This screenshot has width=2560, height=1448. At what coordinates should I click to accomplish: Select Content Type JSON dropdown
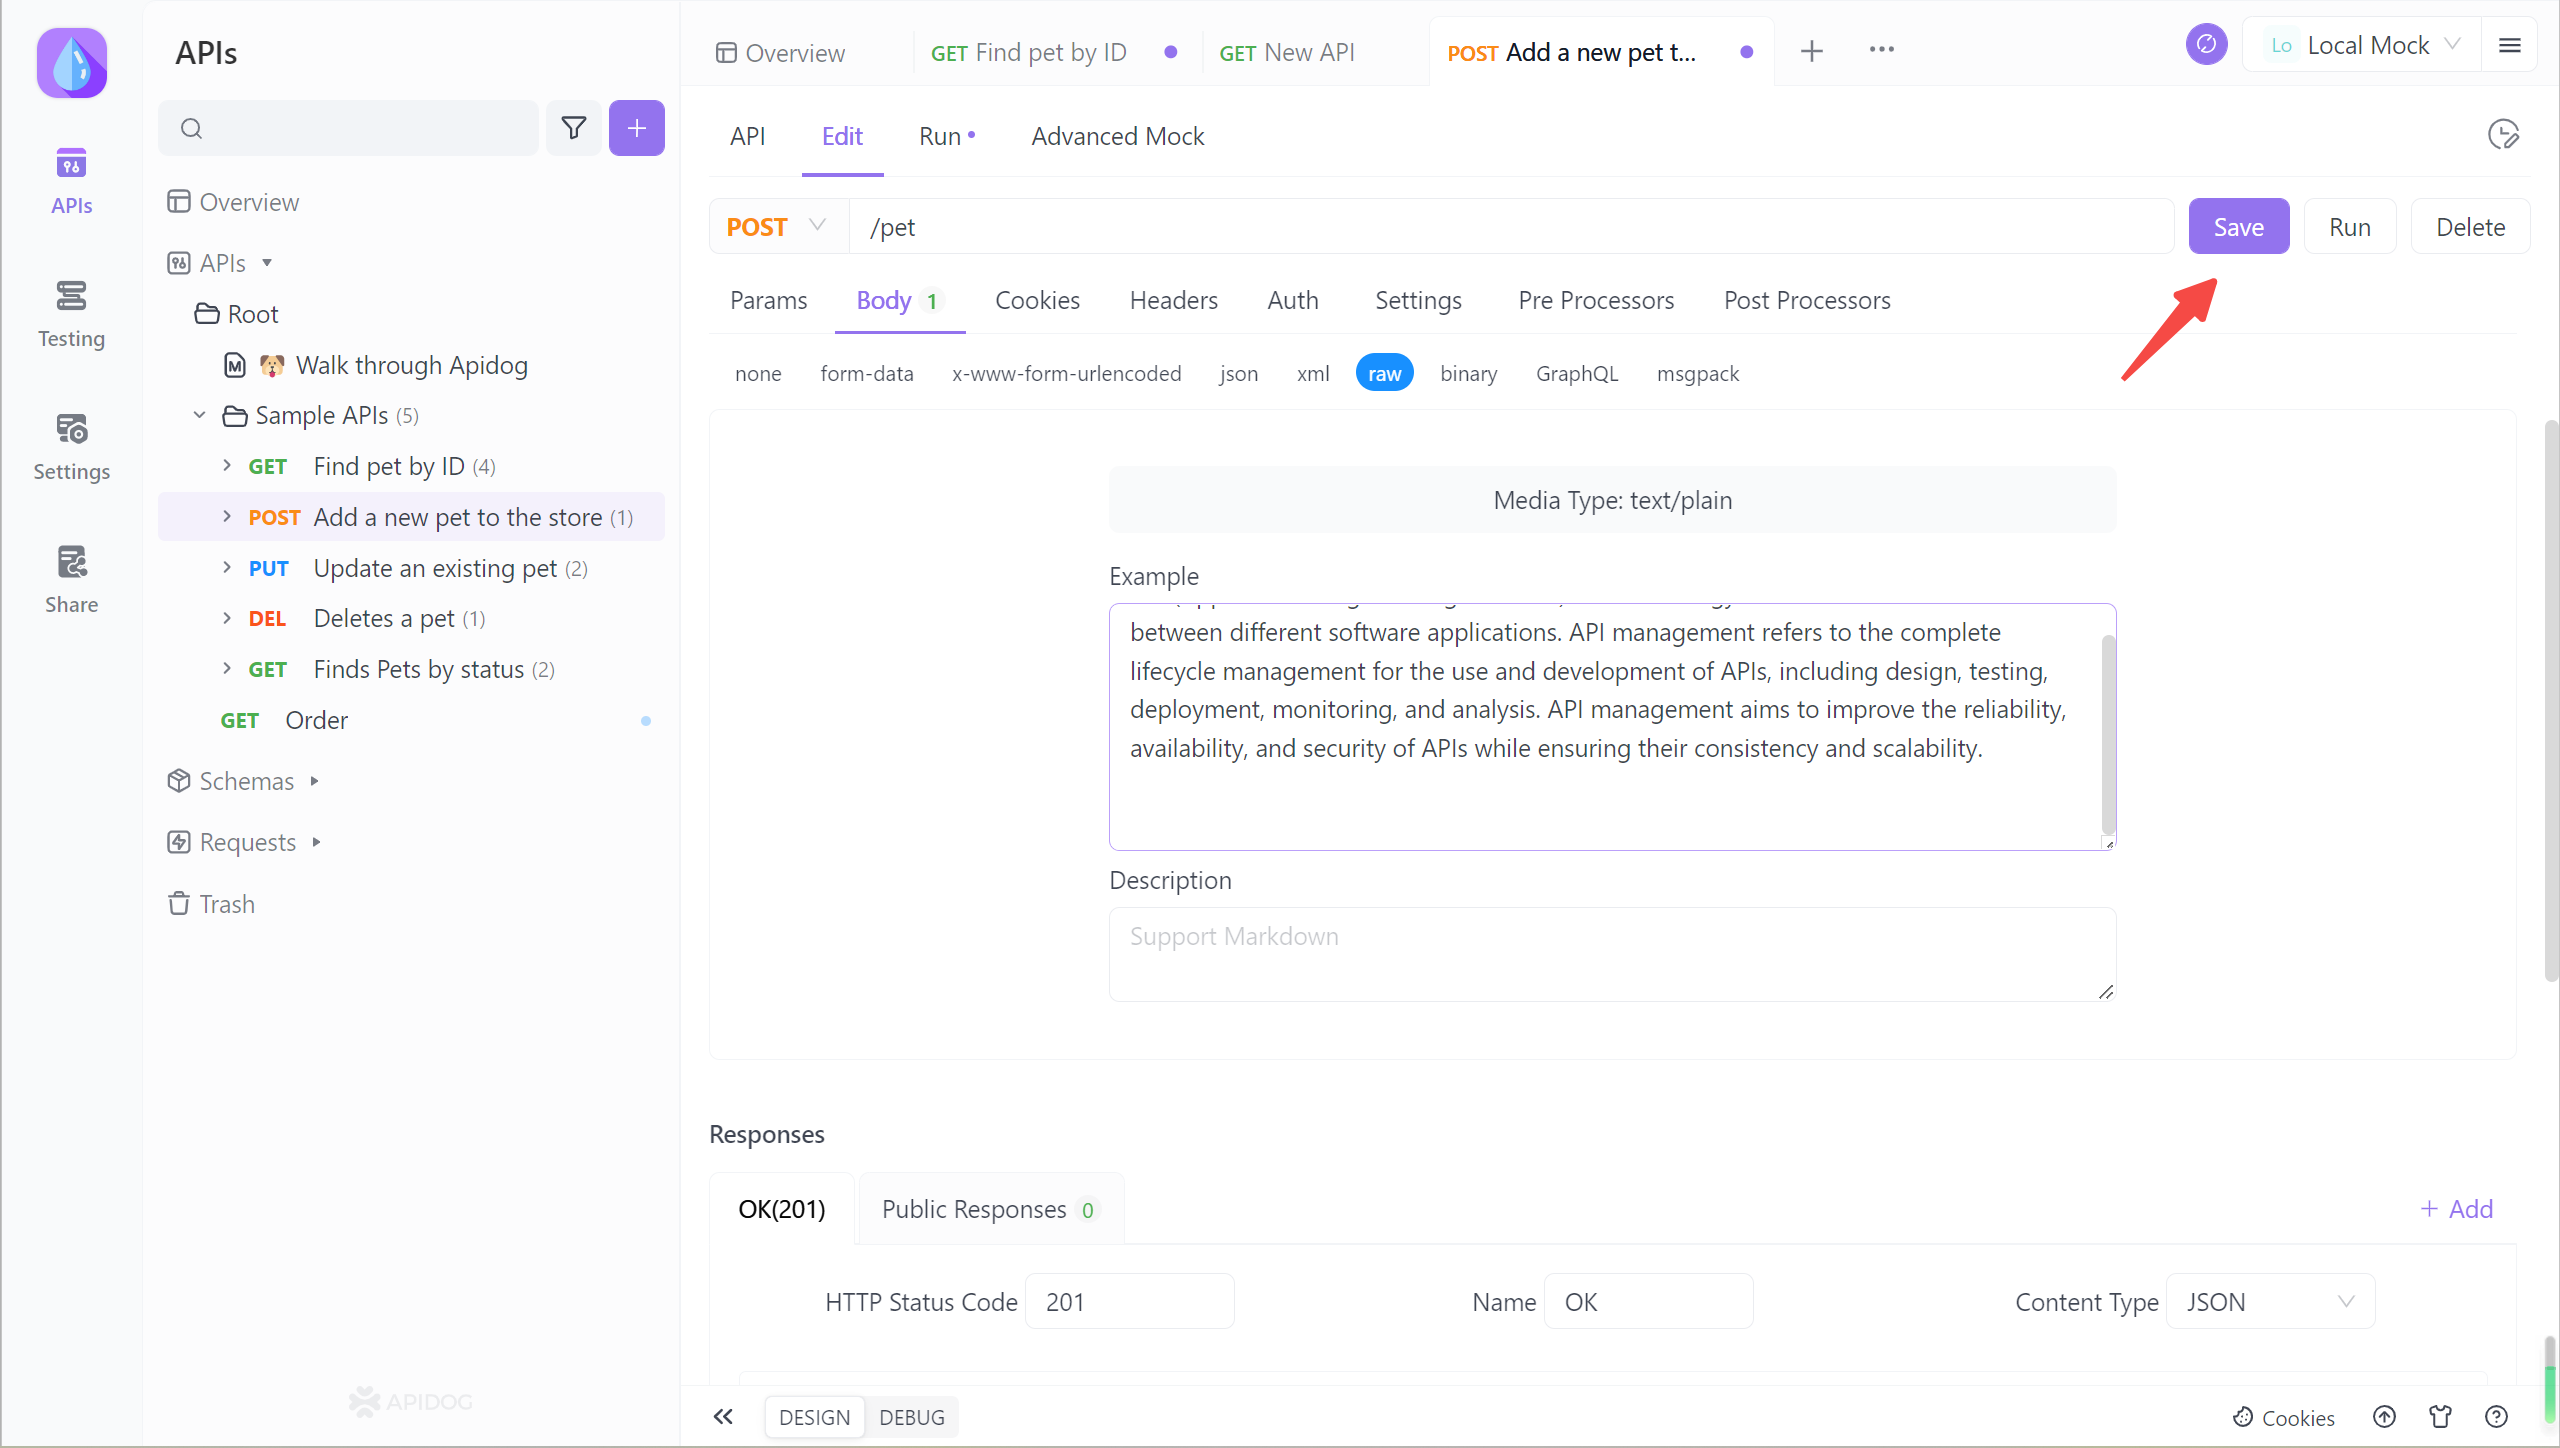(2268, 1302)
